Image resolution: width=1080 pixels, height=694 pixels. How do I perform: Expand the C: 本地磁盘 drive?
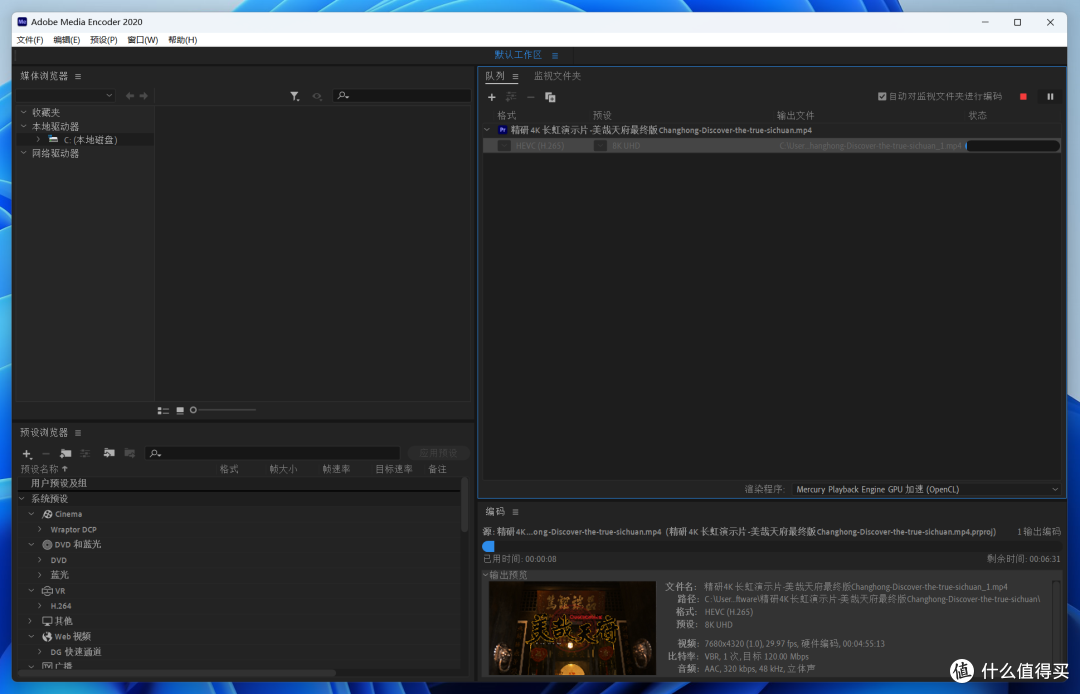coord(39,140)
